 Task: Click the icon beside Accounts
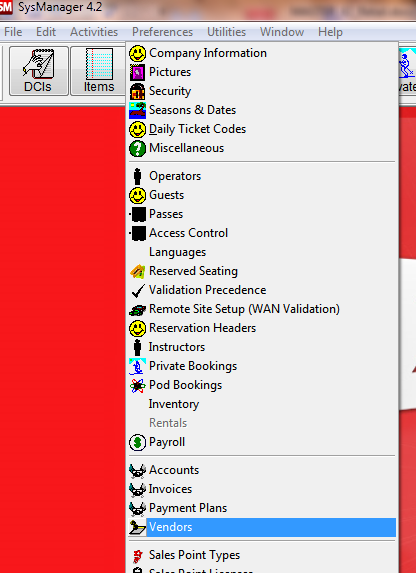coord(137,471)
